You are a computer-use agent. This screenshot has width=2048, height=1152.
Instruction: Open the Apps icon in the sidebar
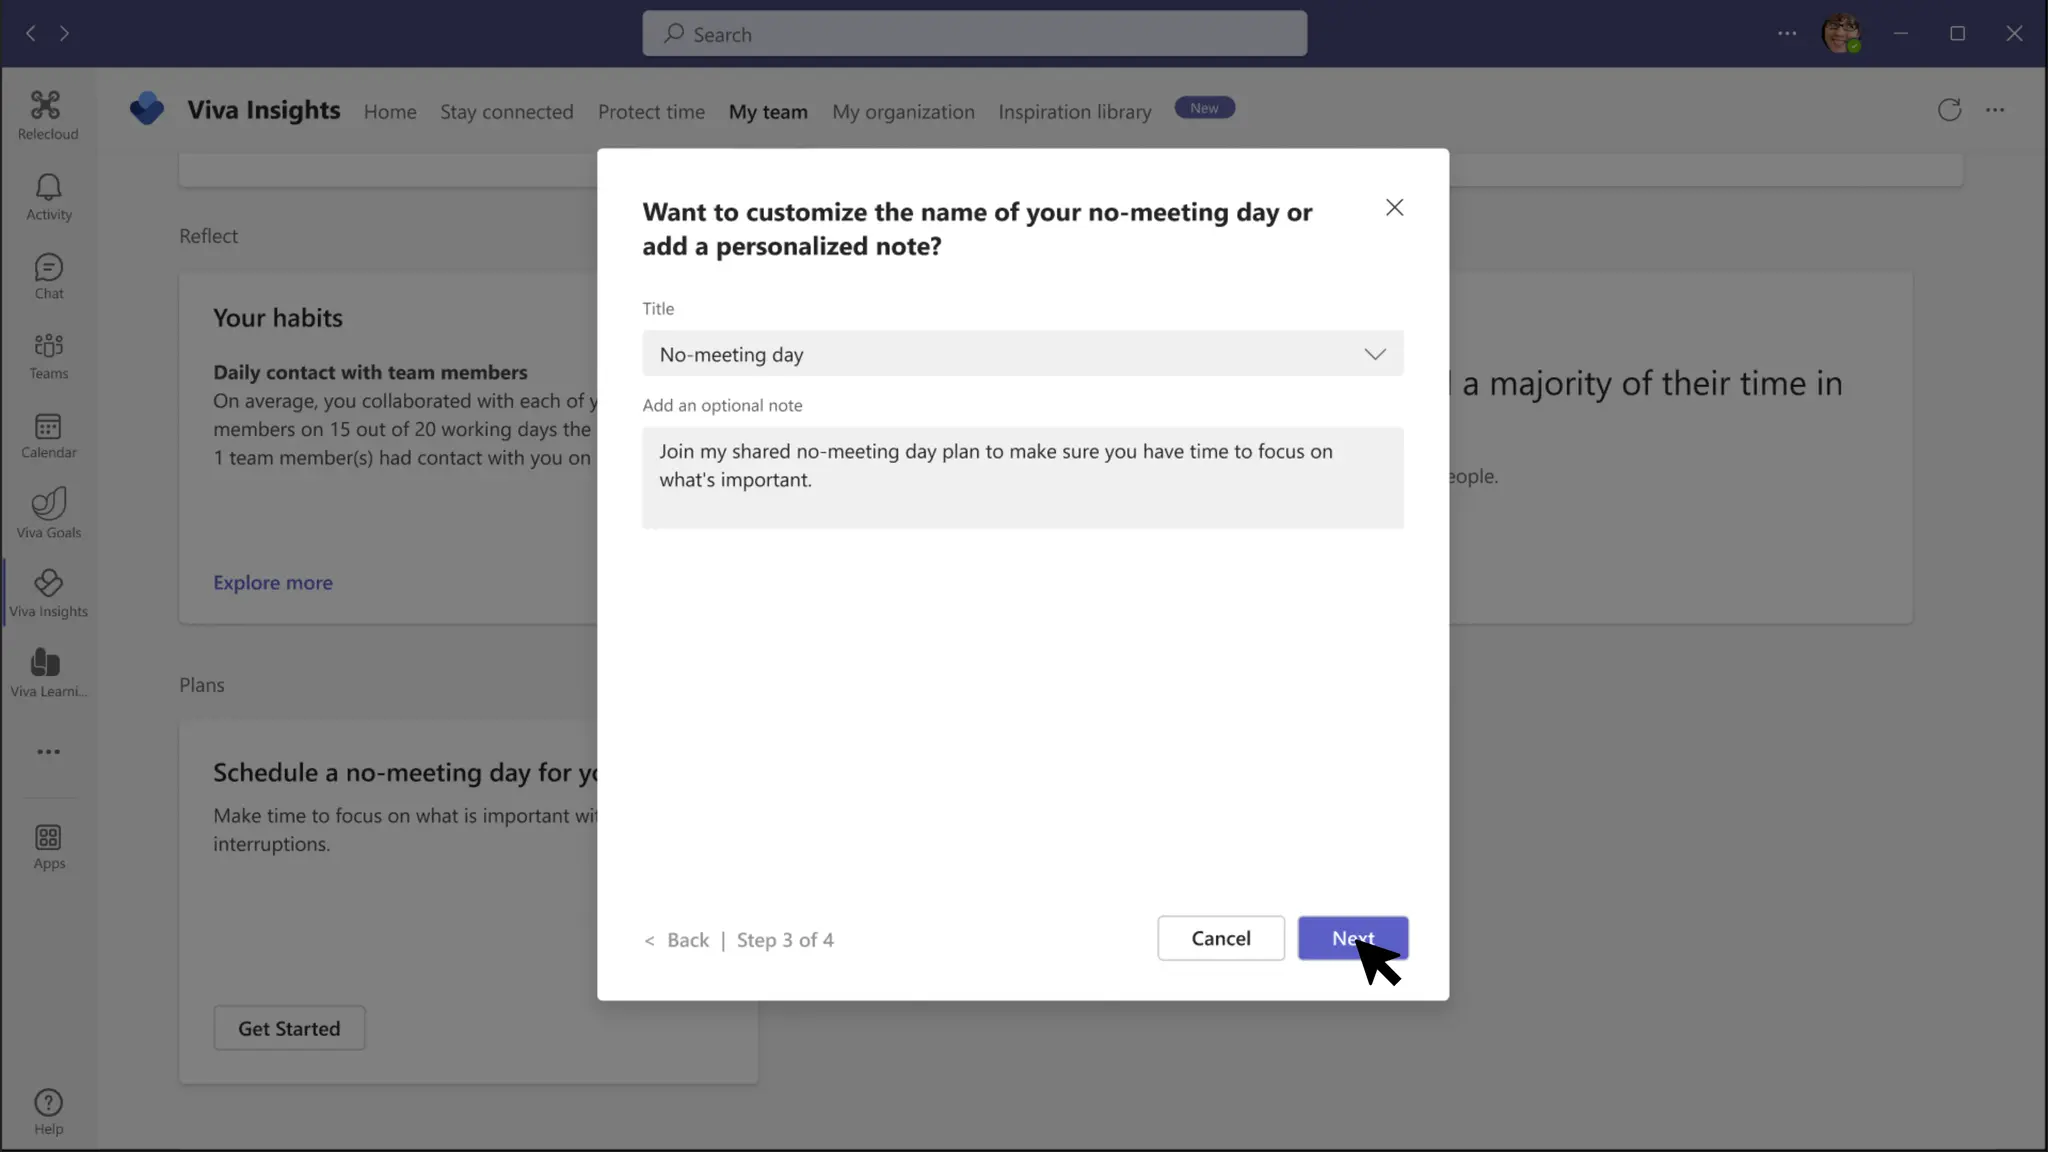(48, 846)
